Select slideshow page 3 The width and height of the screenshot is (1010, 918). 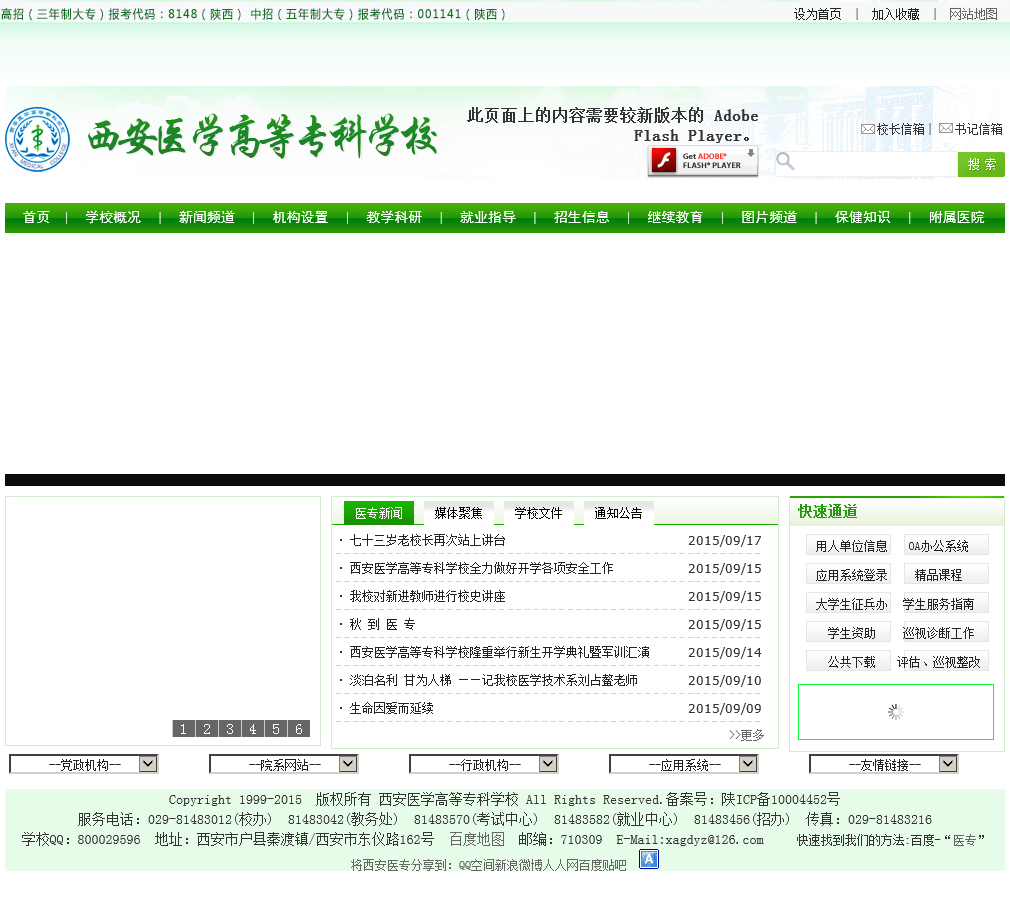point(230,729)
